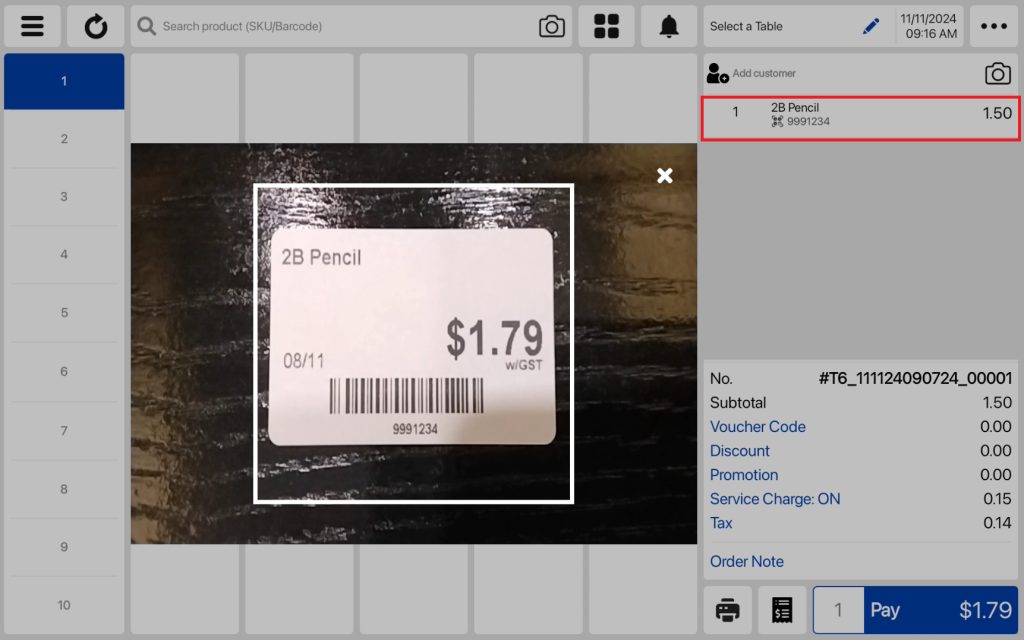This screenshot has height=640, width=1024.
Task: Select category tab 1
Action: pyautogui.click(x=64, y=82)
